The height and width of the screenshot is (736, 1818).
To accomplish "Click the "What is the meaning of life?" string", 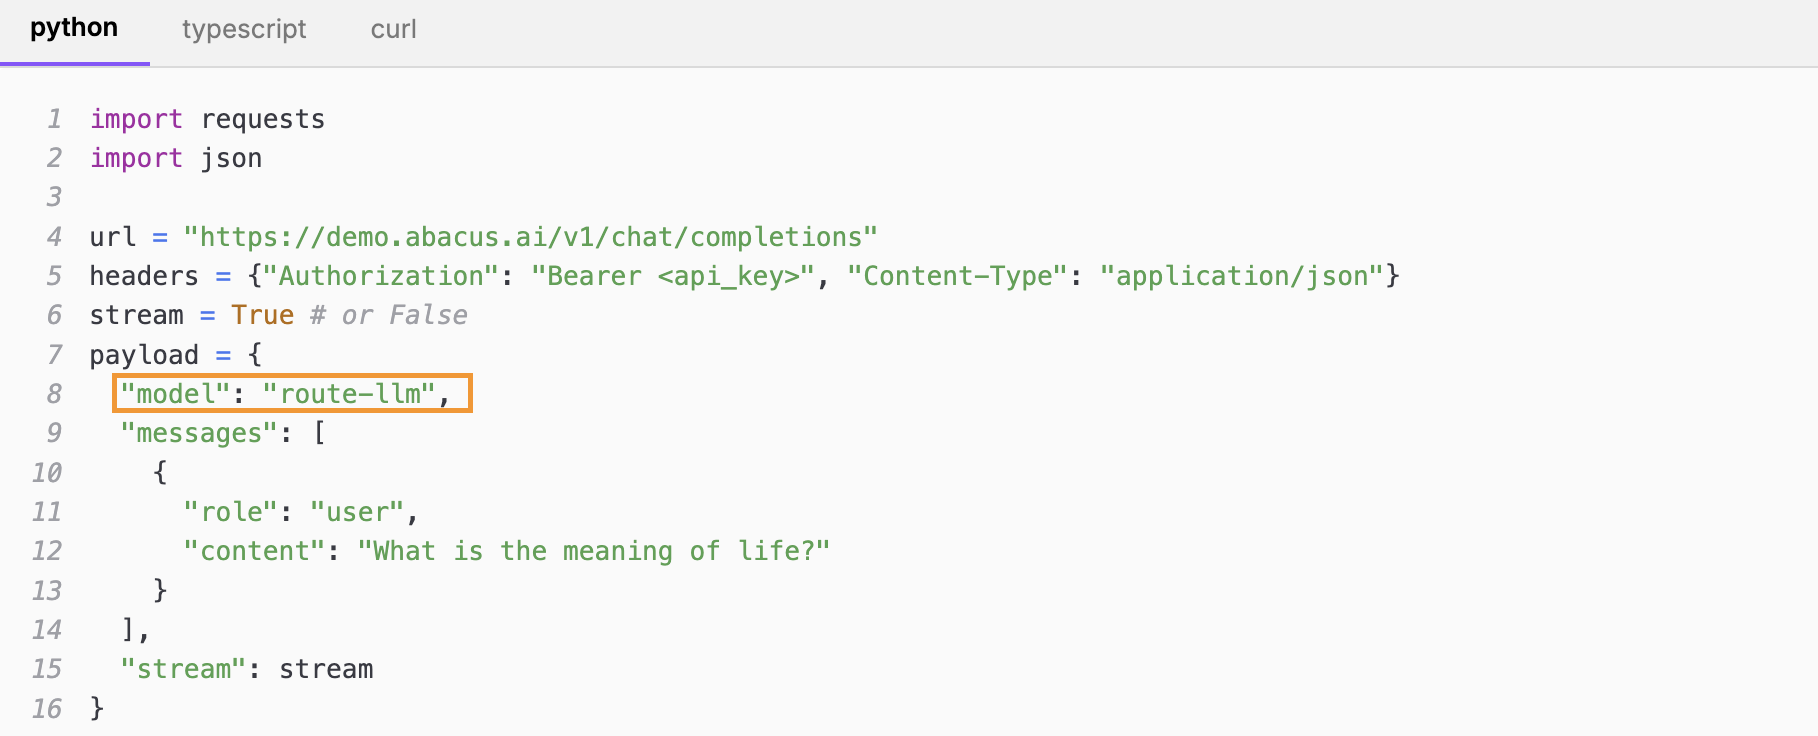I will tap(594, 551).
